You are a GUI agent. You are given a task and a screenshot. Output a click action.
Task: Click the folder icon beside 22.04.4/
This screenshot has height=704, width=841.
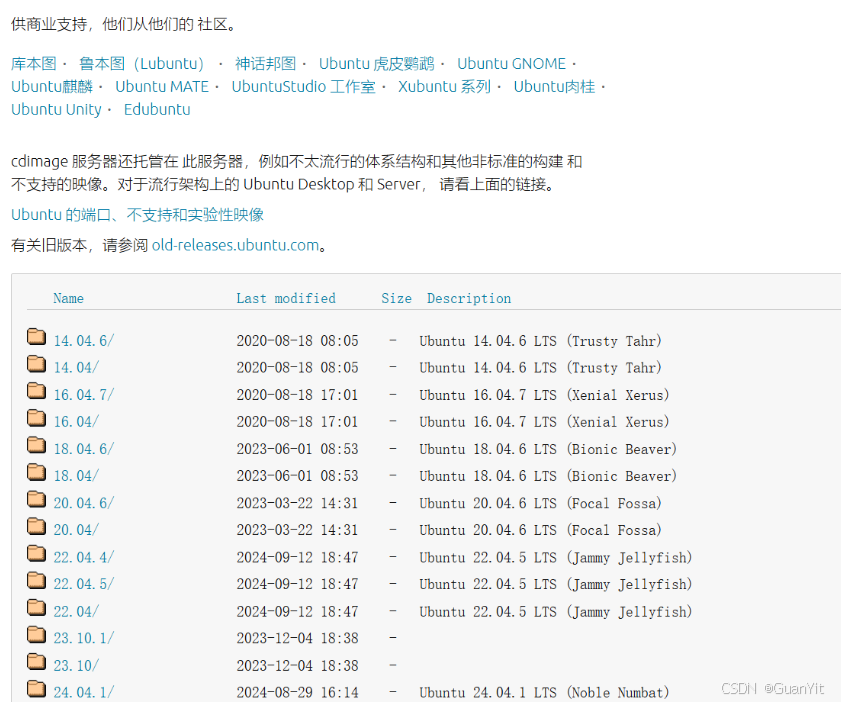(36, 554)
